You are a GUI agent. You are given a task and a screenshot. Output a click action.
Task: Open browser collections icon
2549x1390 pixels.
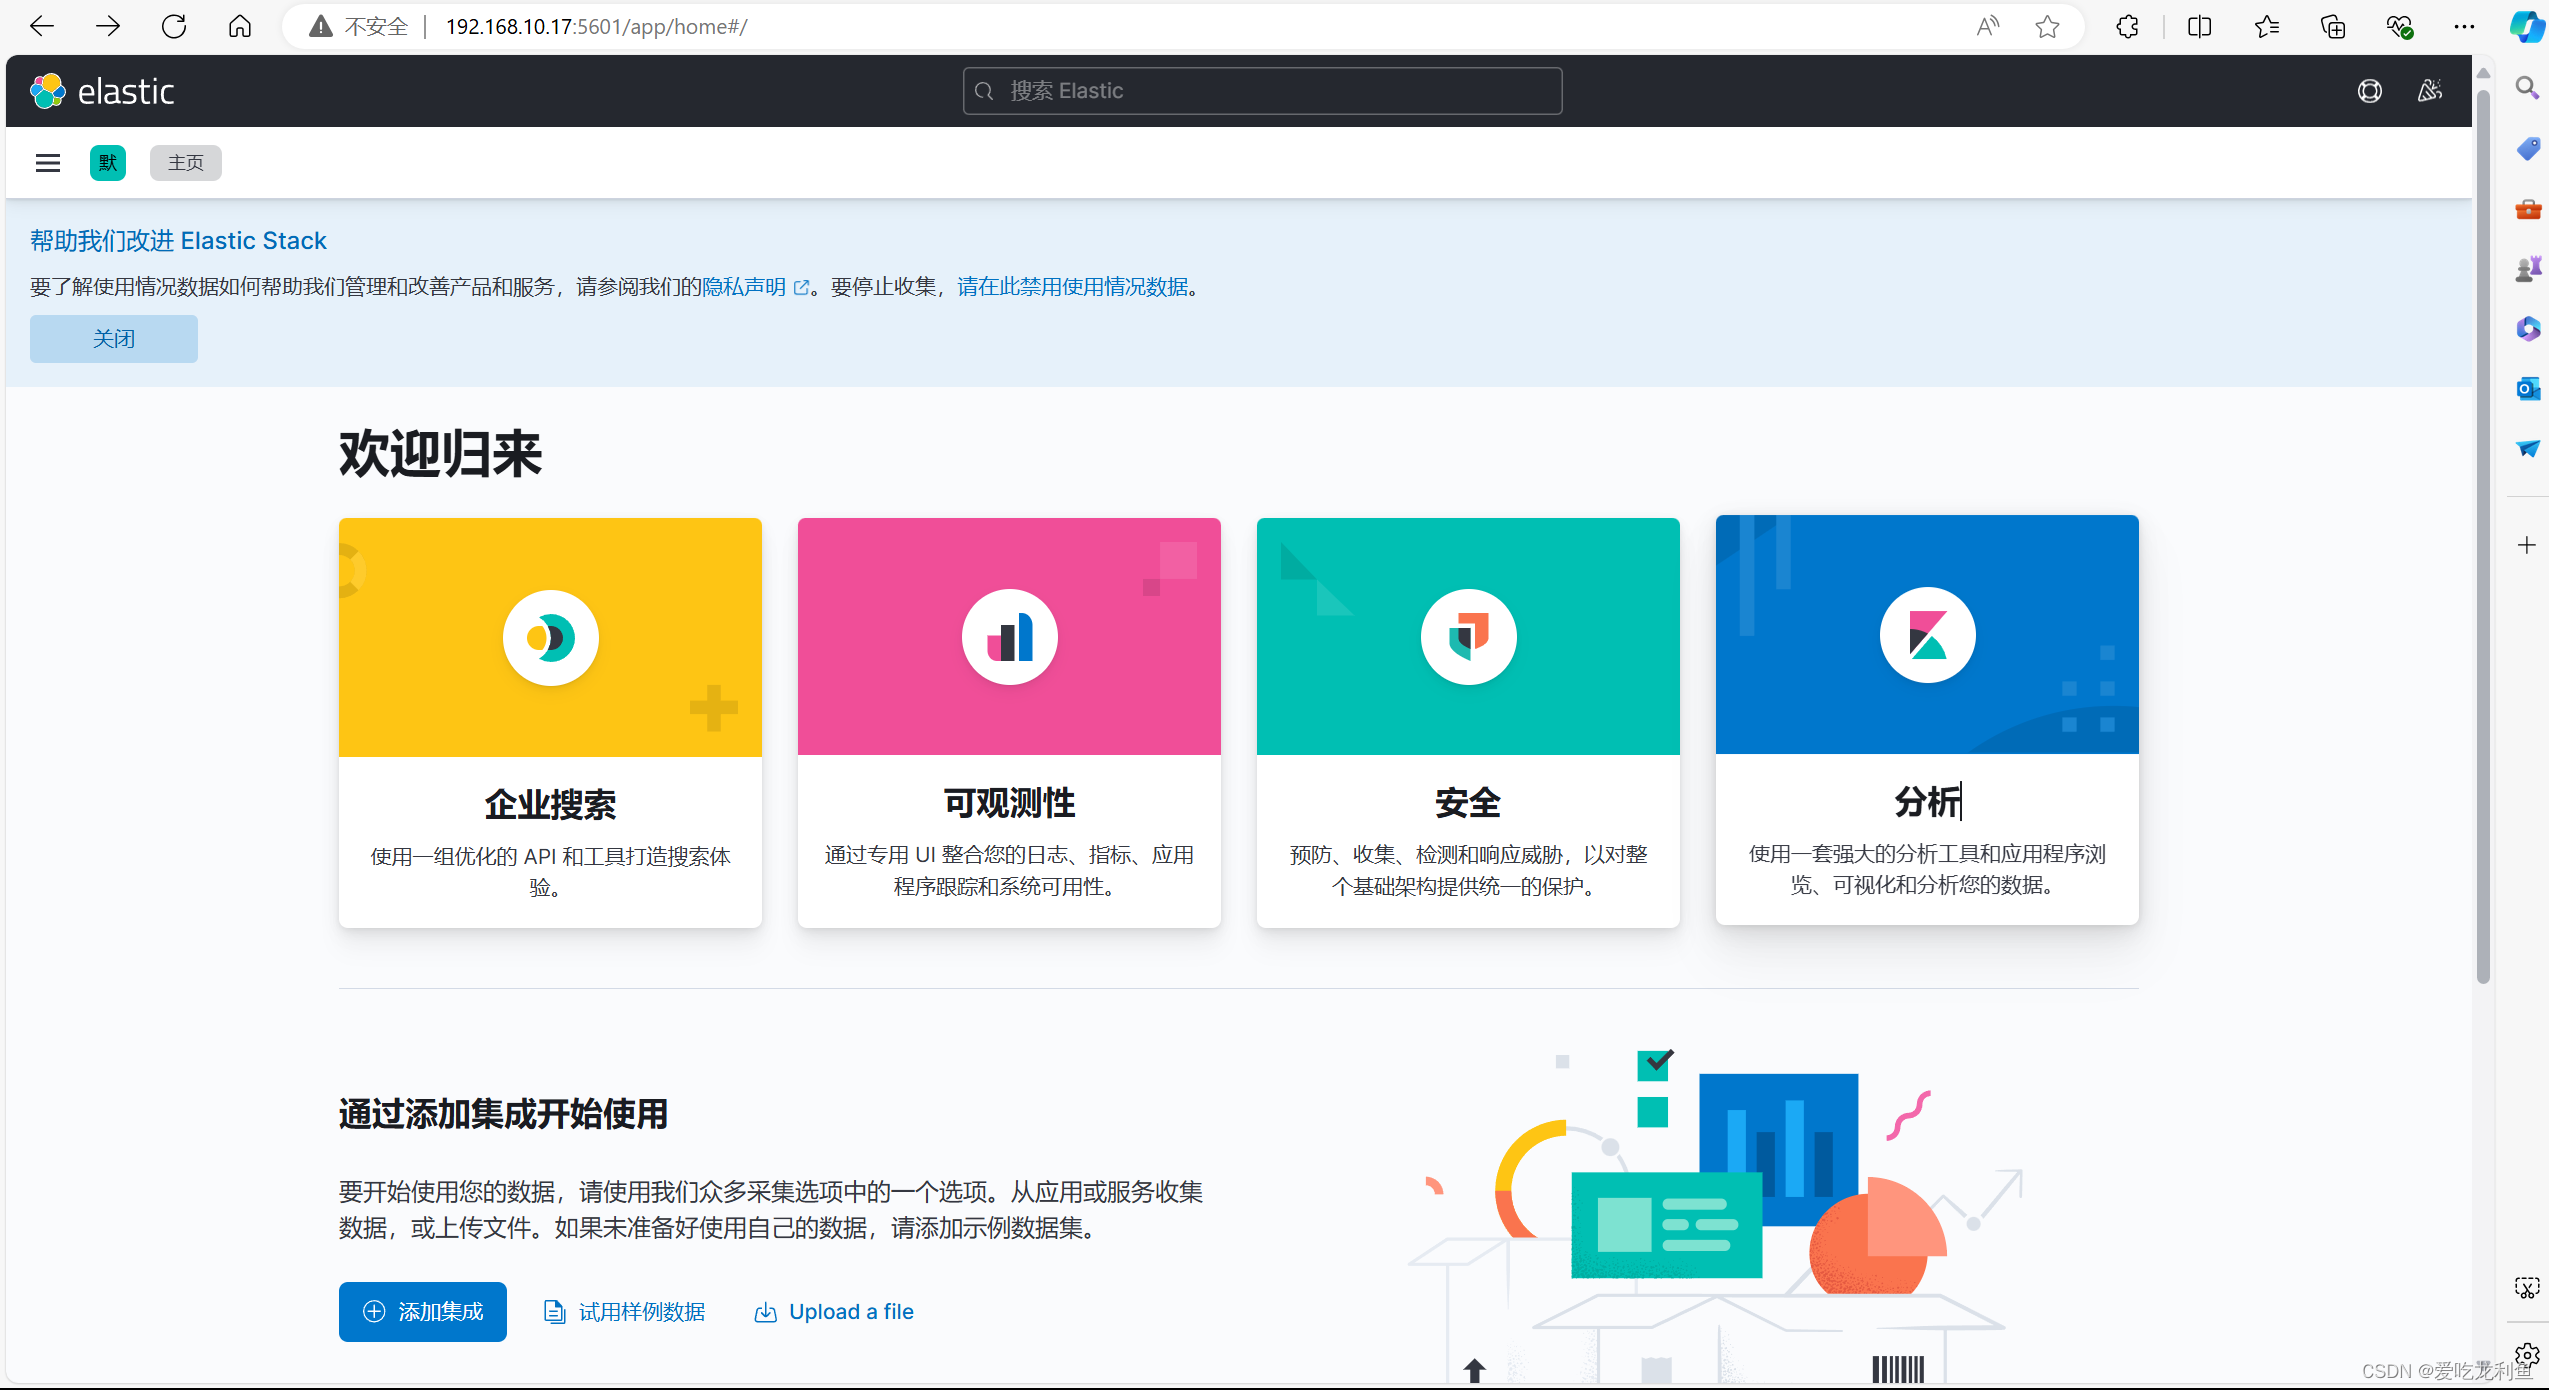click(x=2332, y=26)
